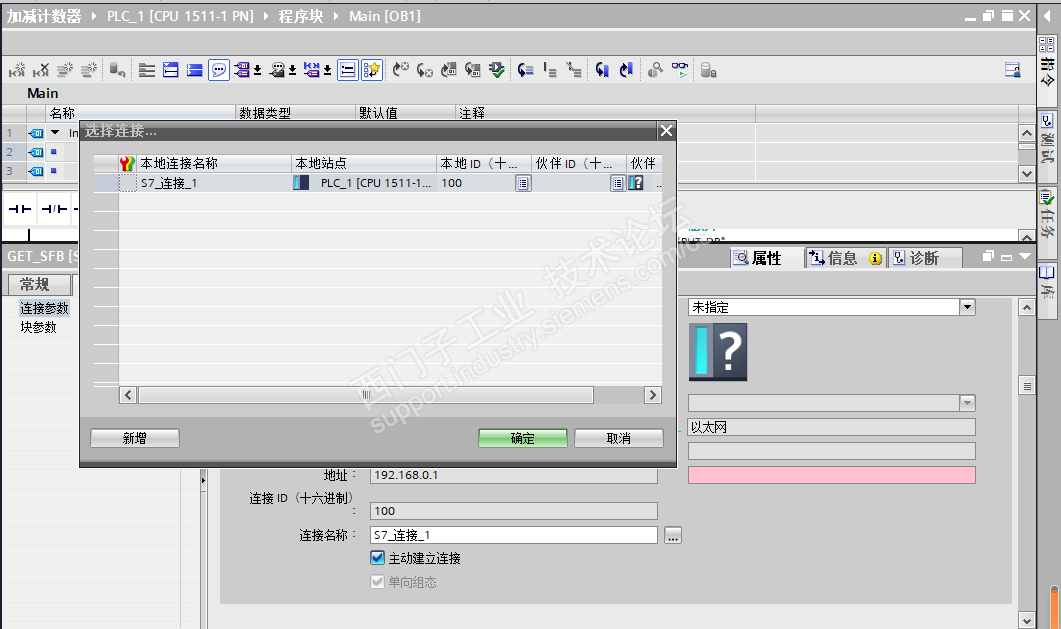Go to next bookmark icon
The height and width of the screenshot is (629, 1061).
(x=602, y=70)
